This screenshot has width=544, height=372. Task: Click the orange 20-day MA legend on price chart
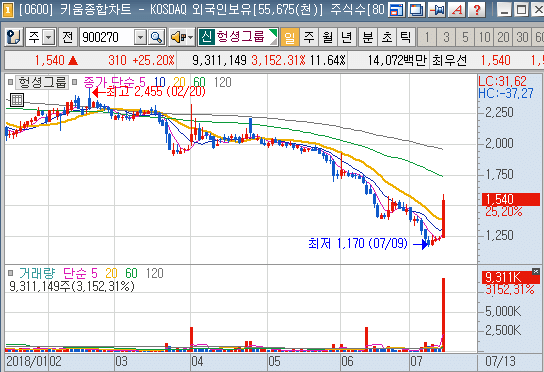[179, 82]
